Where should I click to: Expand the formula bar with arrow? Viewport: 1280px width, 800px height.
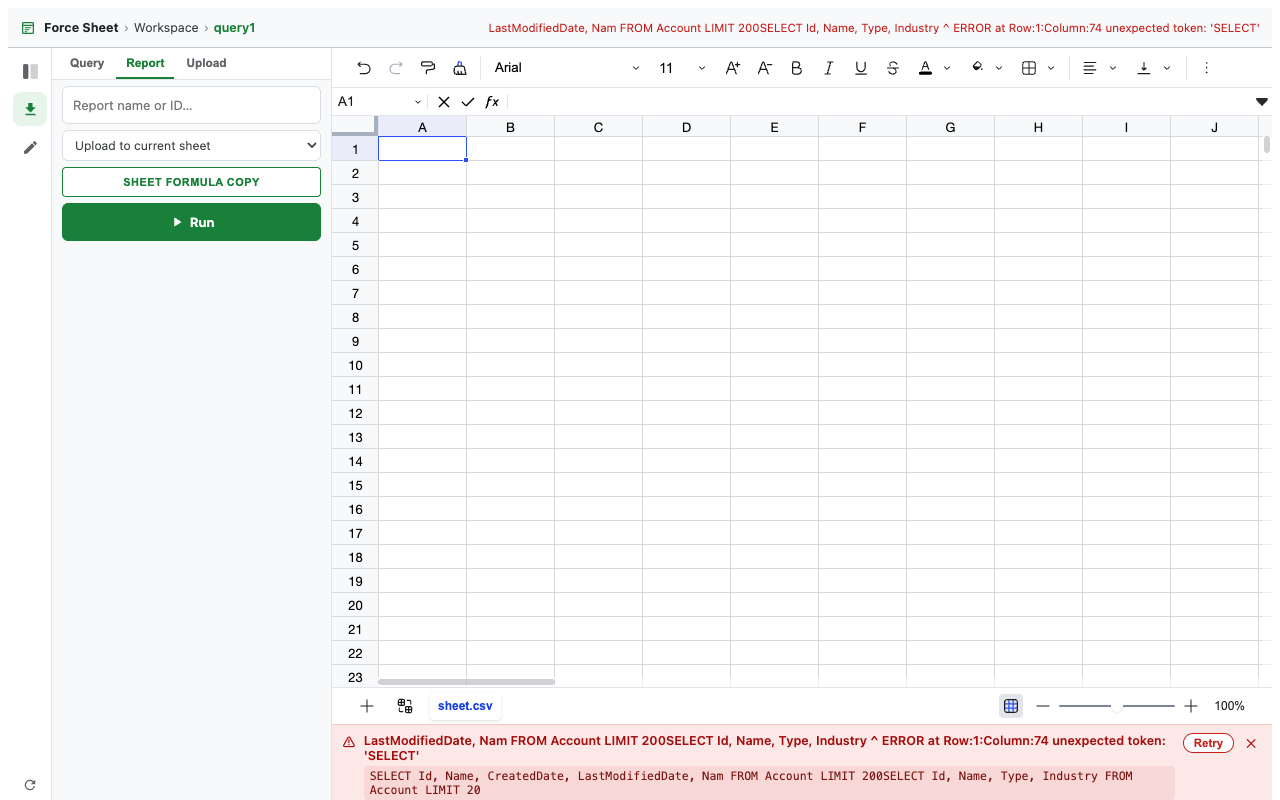tap(1262, 102)
